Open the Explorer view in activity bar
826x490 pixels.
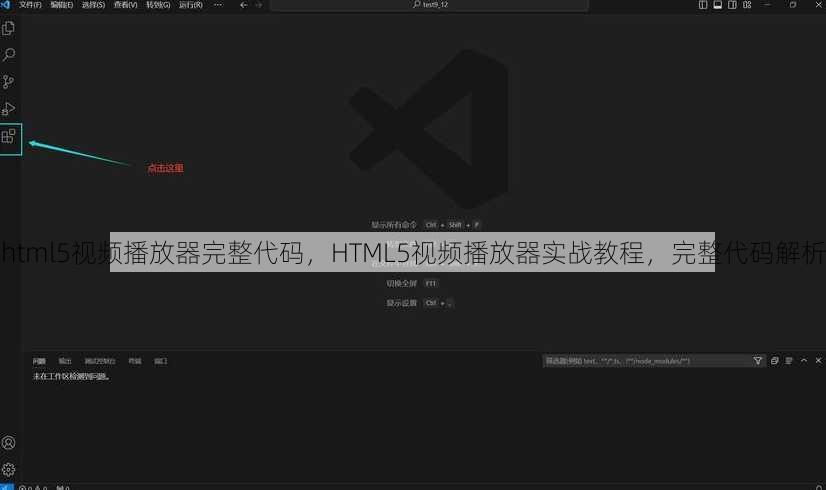pos(8,28)
